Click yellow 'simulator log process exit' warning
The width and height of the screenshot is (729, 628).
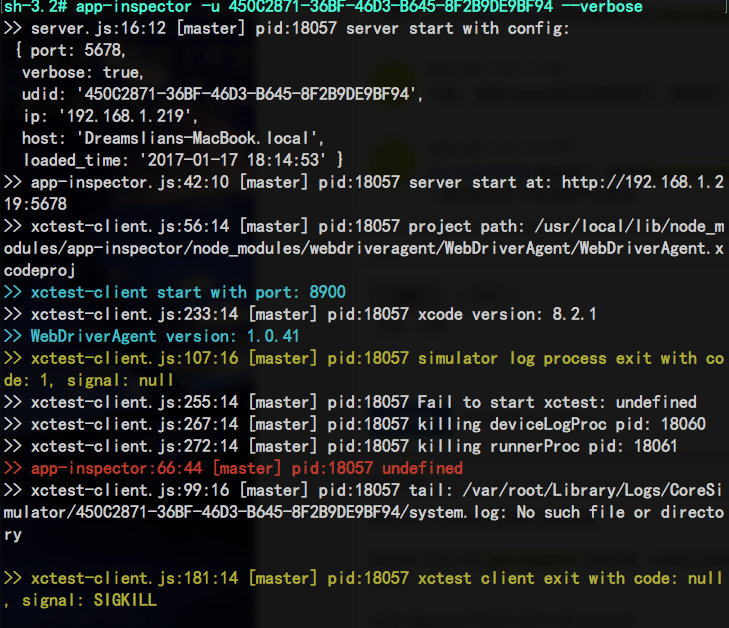click(364, 358)
